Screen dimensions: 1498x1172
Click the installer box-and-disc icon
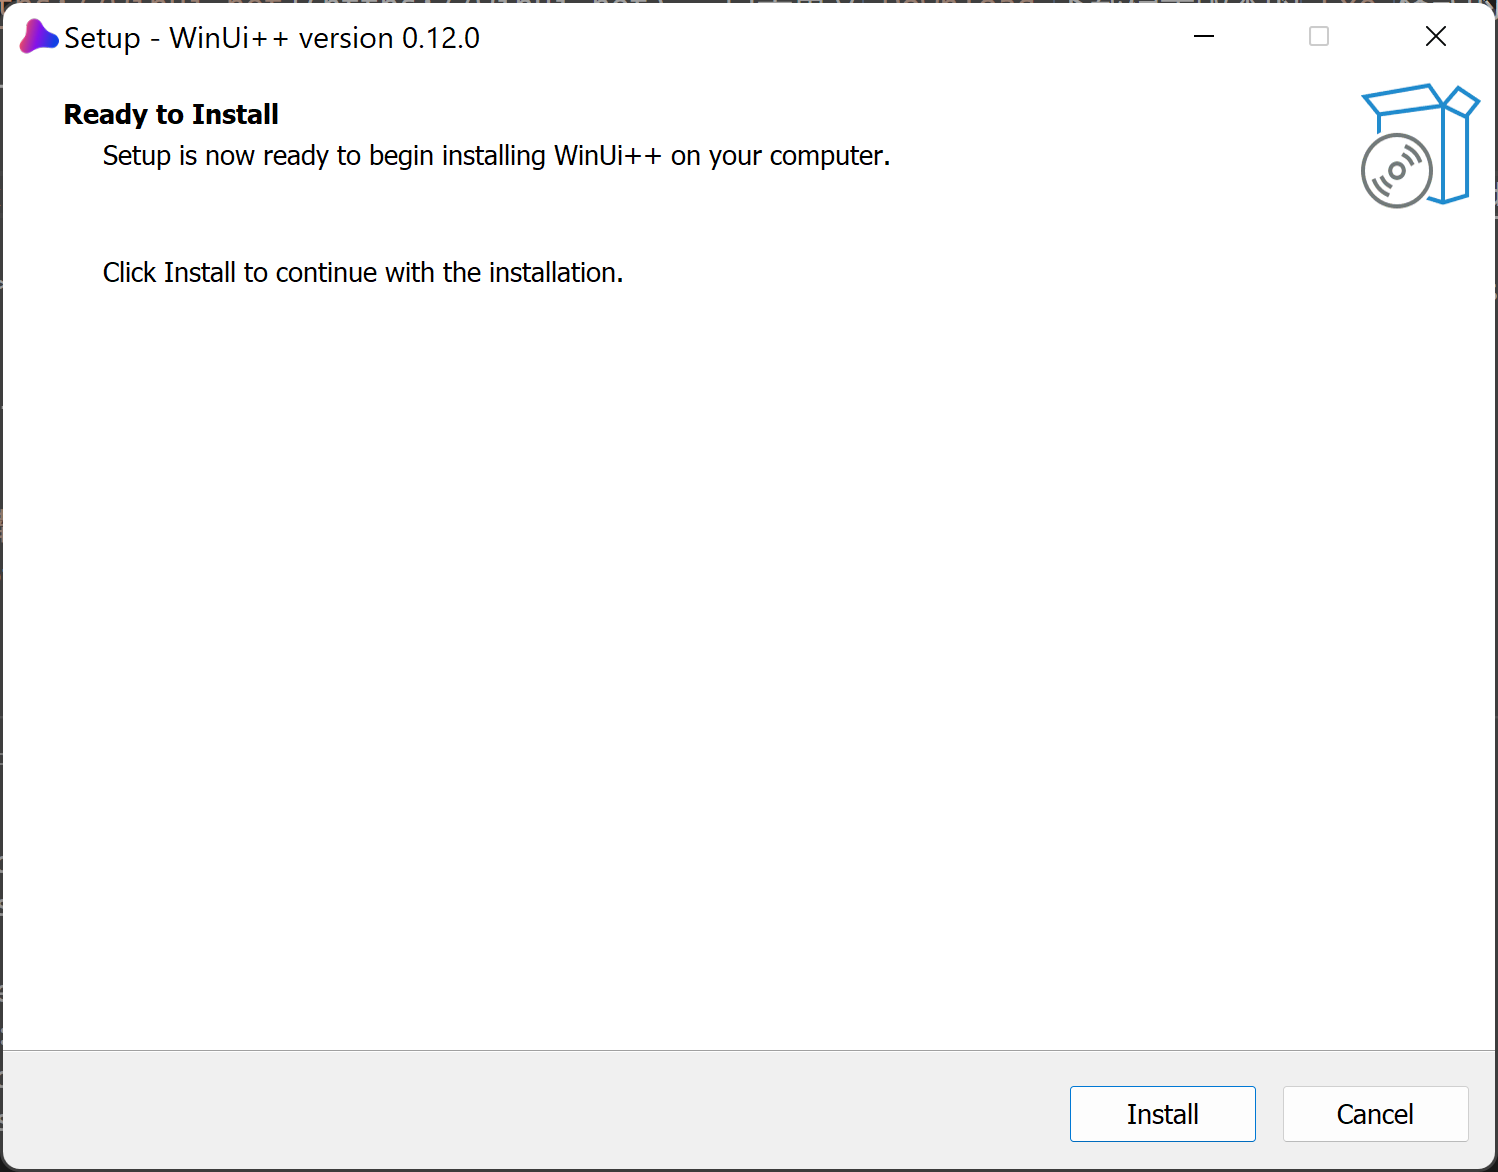(x=1419, y=145)
